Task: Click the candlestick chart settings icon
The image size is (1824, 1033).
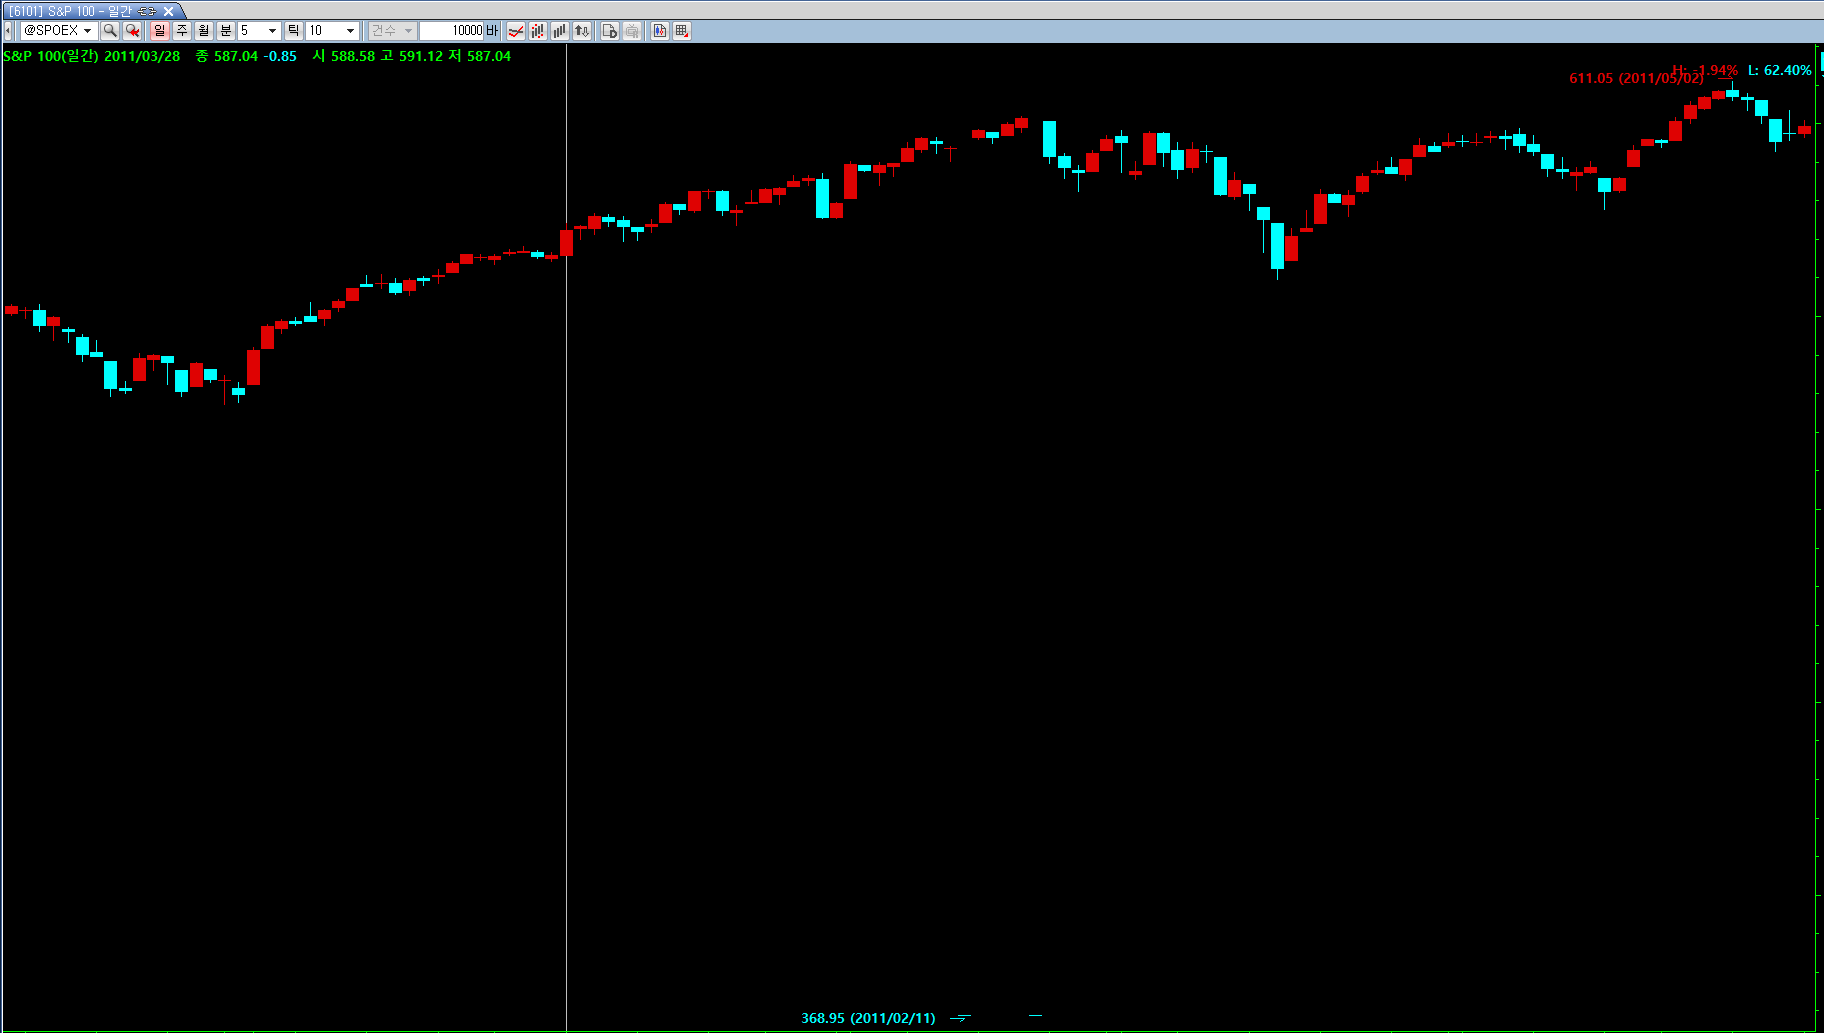Action: point(660,31)
